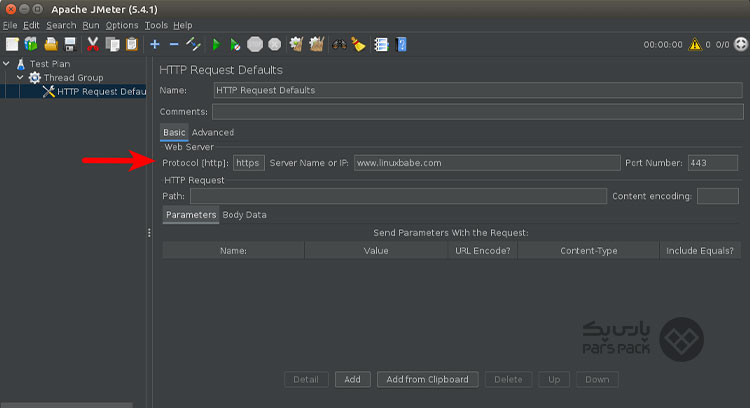This screenshot has height=408, width=750.
Task: Click the Help question mark icon
Action: pyautogui.click(x=401, y=44)
